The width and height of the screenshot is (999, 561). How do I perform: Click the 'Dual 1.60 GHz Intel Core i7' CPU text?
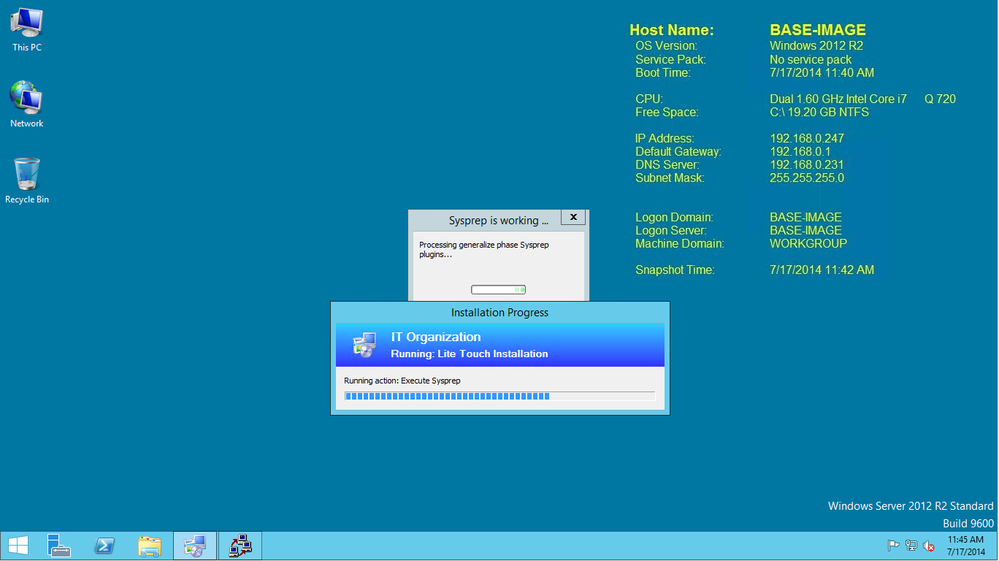[x=838, y=99]
